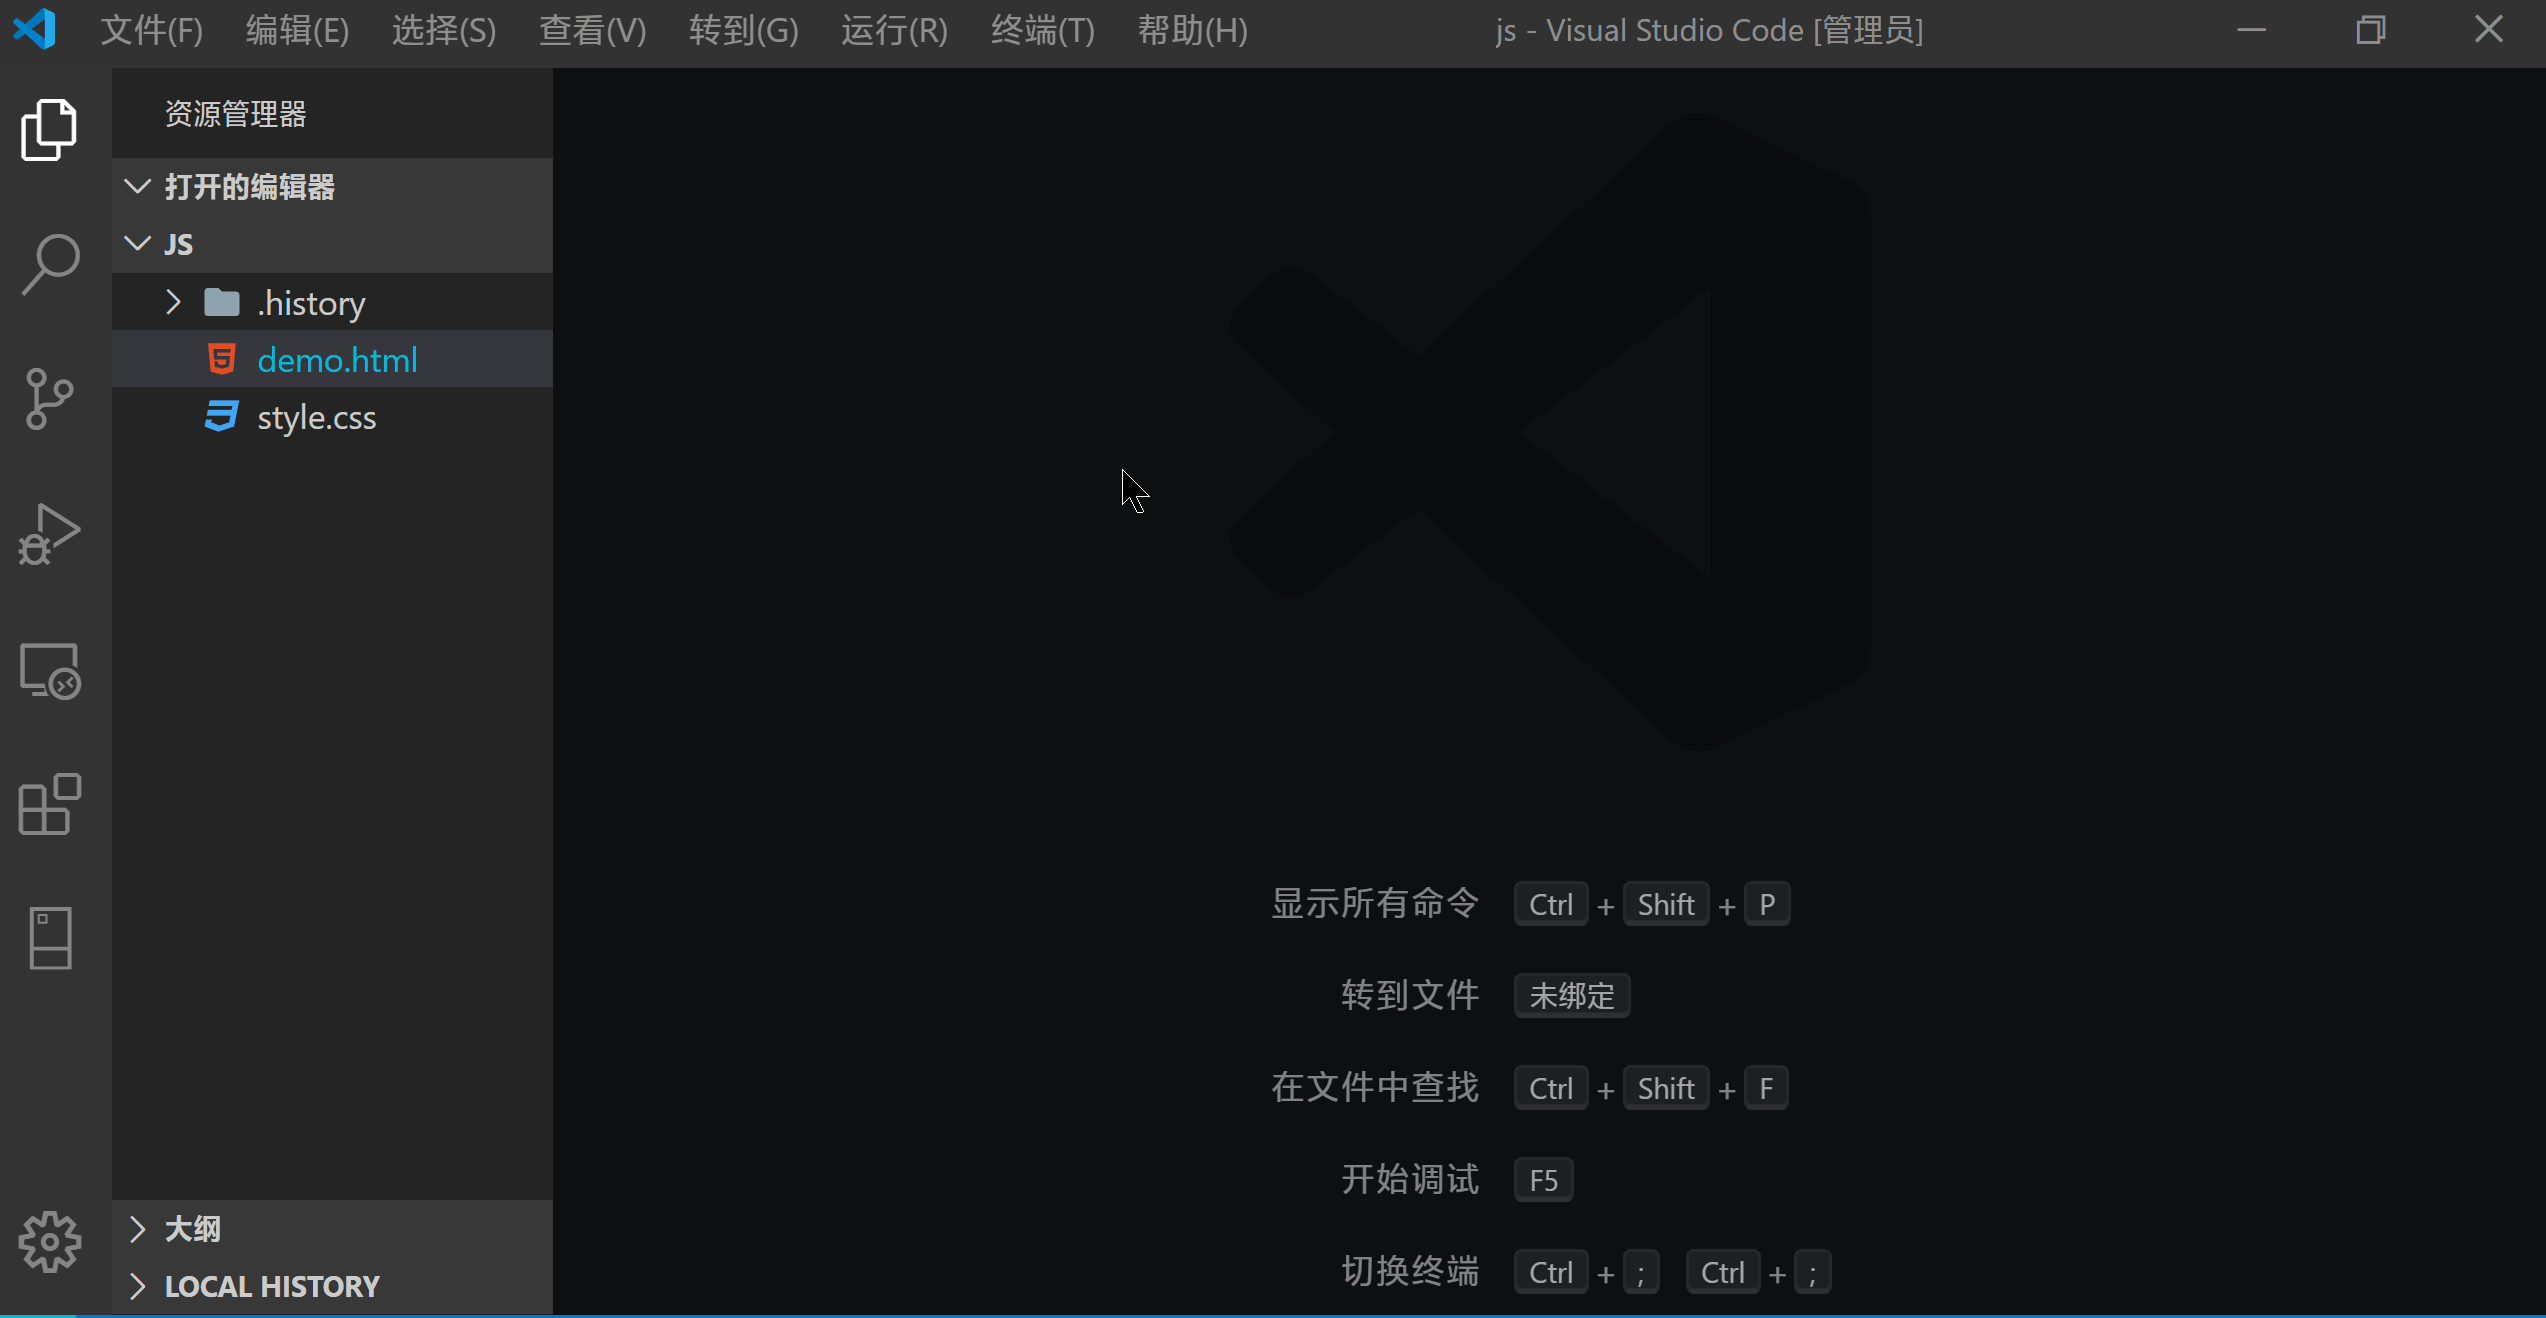The height and width of the screenshot is (1318, 2546).
Task: Open the Search view in activity bar
Action: click(48, 265)
